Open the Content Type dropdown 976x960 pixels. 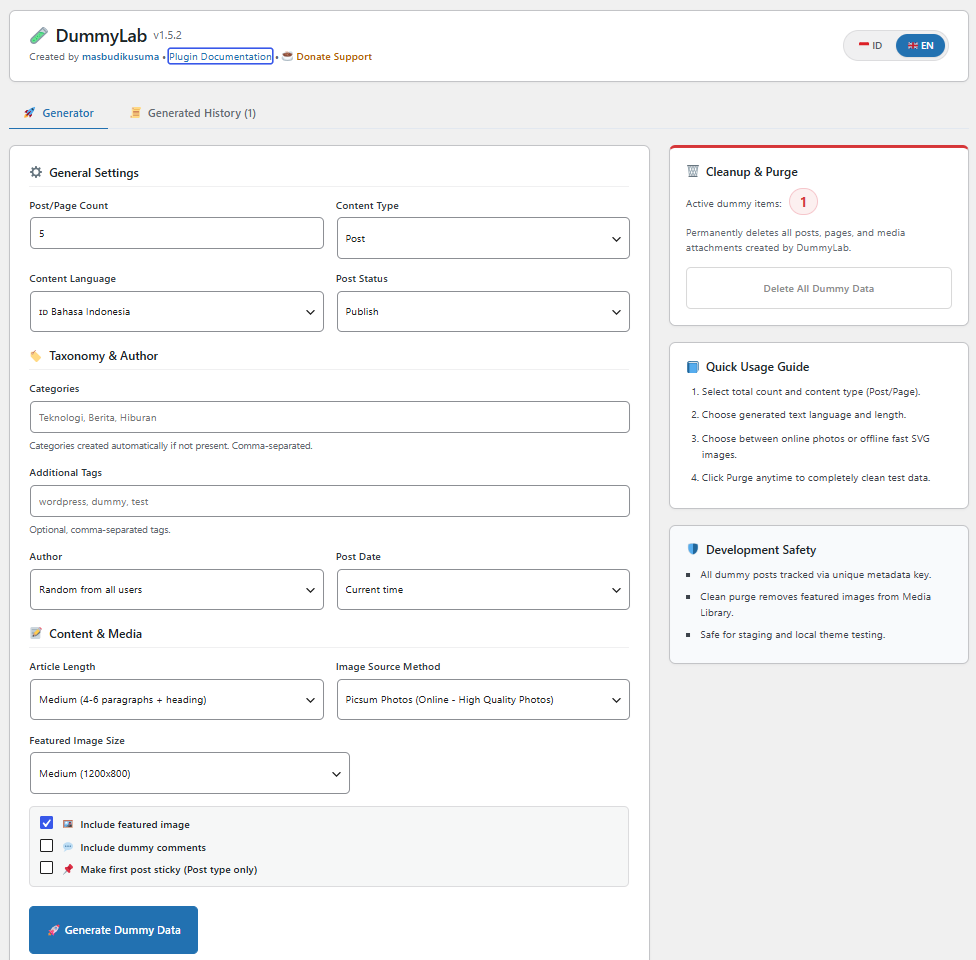click(483, 238)
